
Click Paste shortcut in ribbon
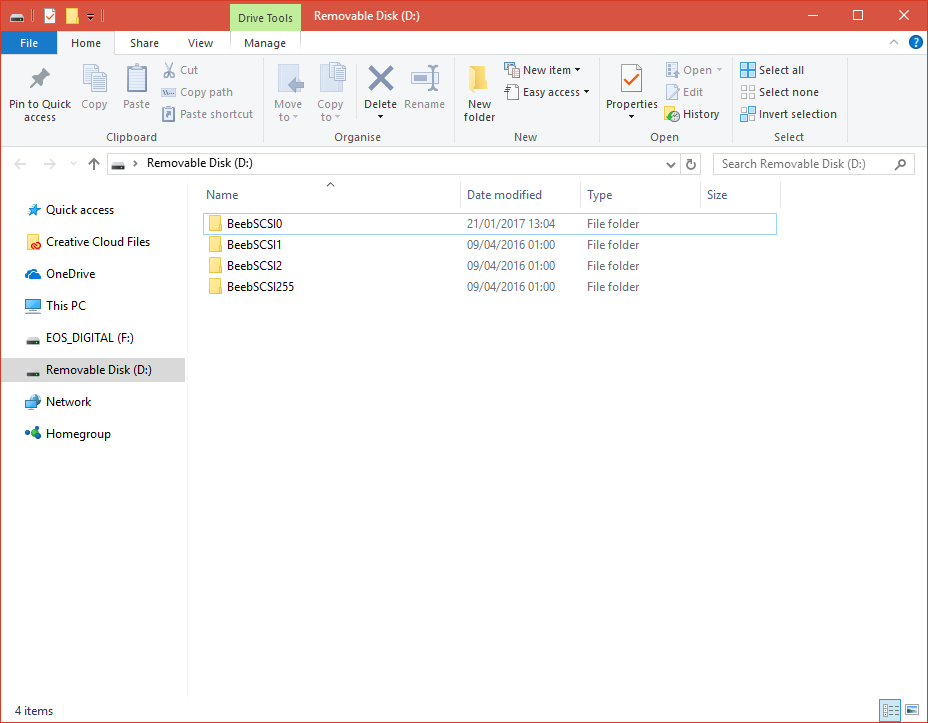(208, 114)
